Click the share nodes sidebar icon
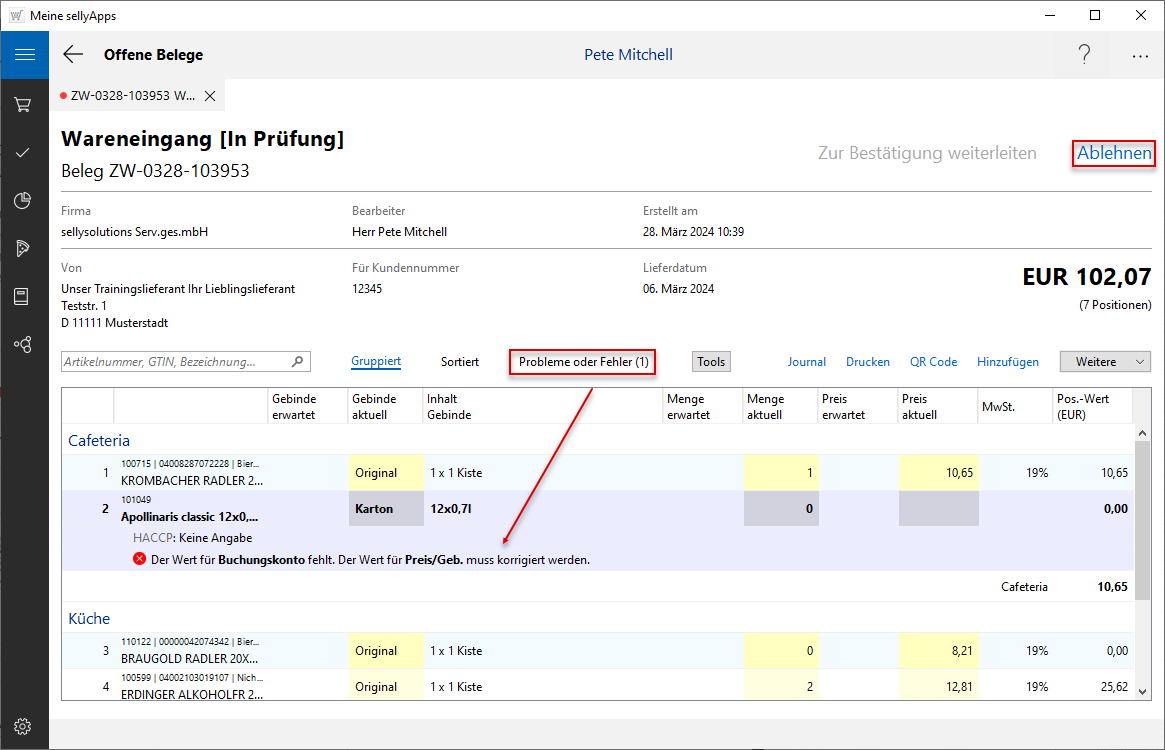The image size is (1165, 750). point(24,344)
